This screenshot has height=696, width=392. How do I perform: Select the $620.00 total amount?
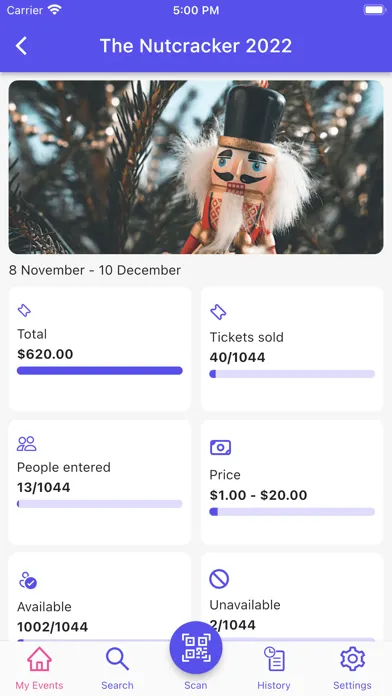(45, 354)
